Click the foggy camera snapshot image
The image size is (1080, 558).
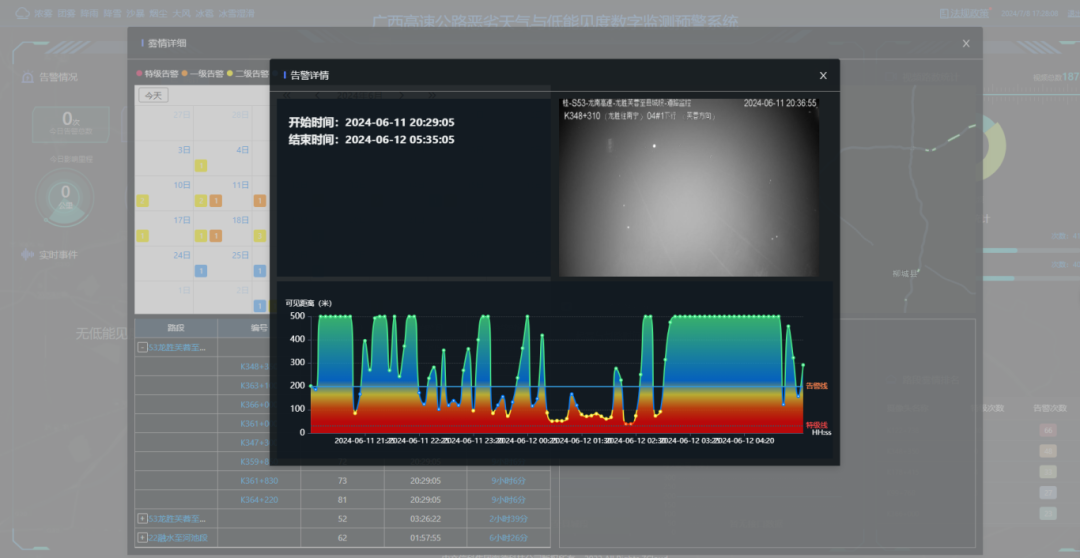pos(689,187)
